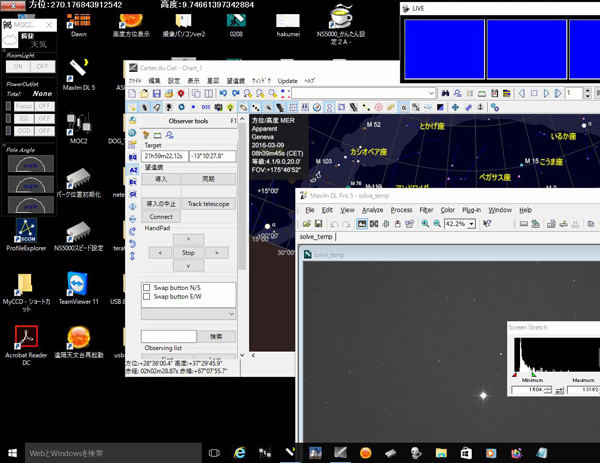Viewport: 600px width, 463px height.
Task: Toggle the DSS image icon in Cartes du Ciel
Action: point(206,108)
